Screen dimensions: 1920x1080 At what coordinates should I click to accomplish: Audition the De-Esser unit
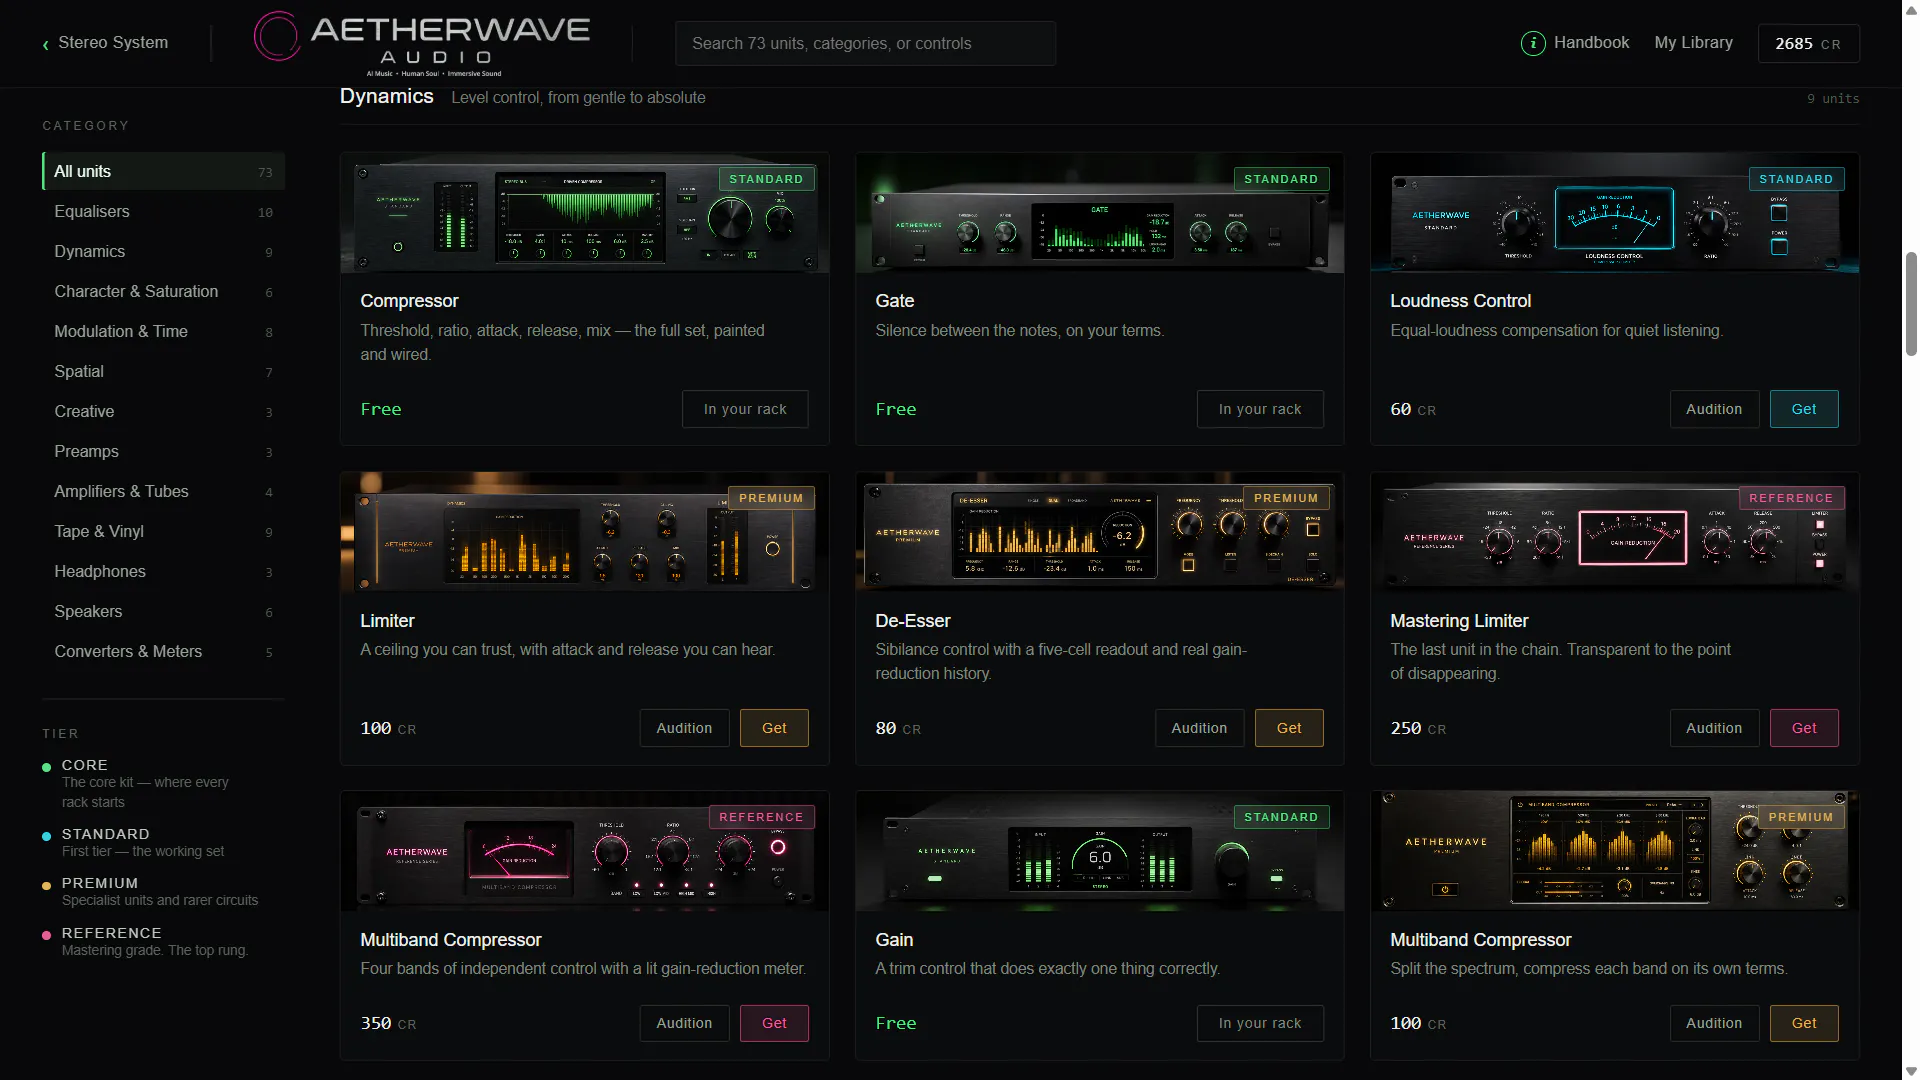1199,728
